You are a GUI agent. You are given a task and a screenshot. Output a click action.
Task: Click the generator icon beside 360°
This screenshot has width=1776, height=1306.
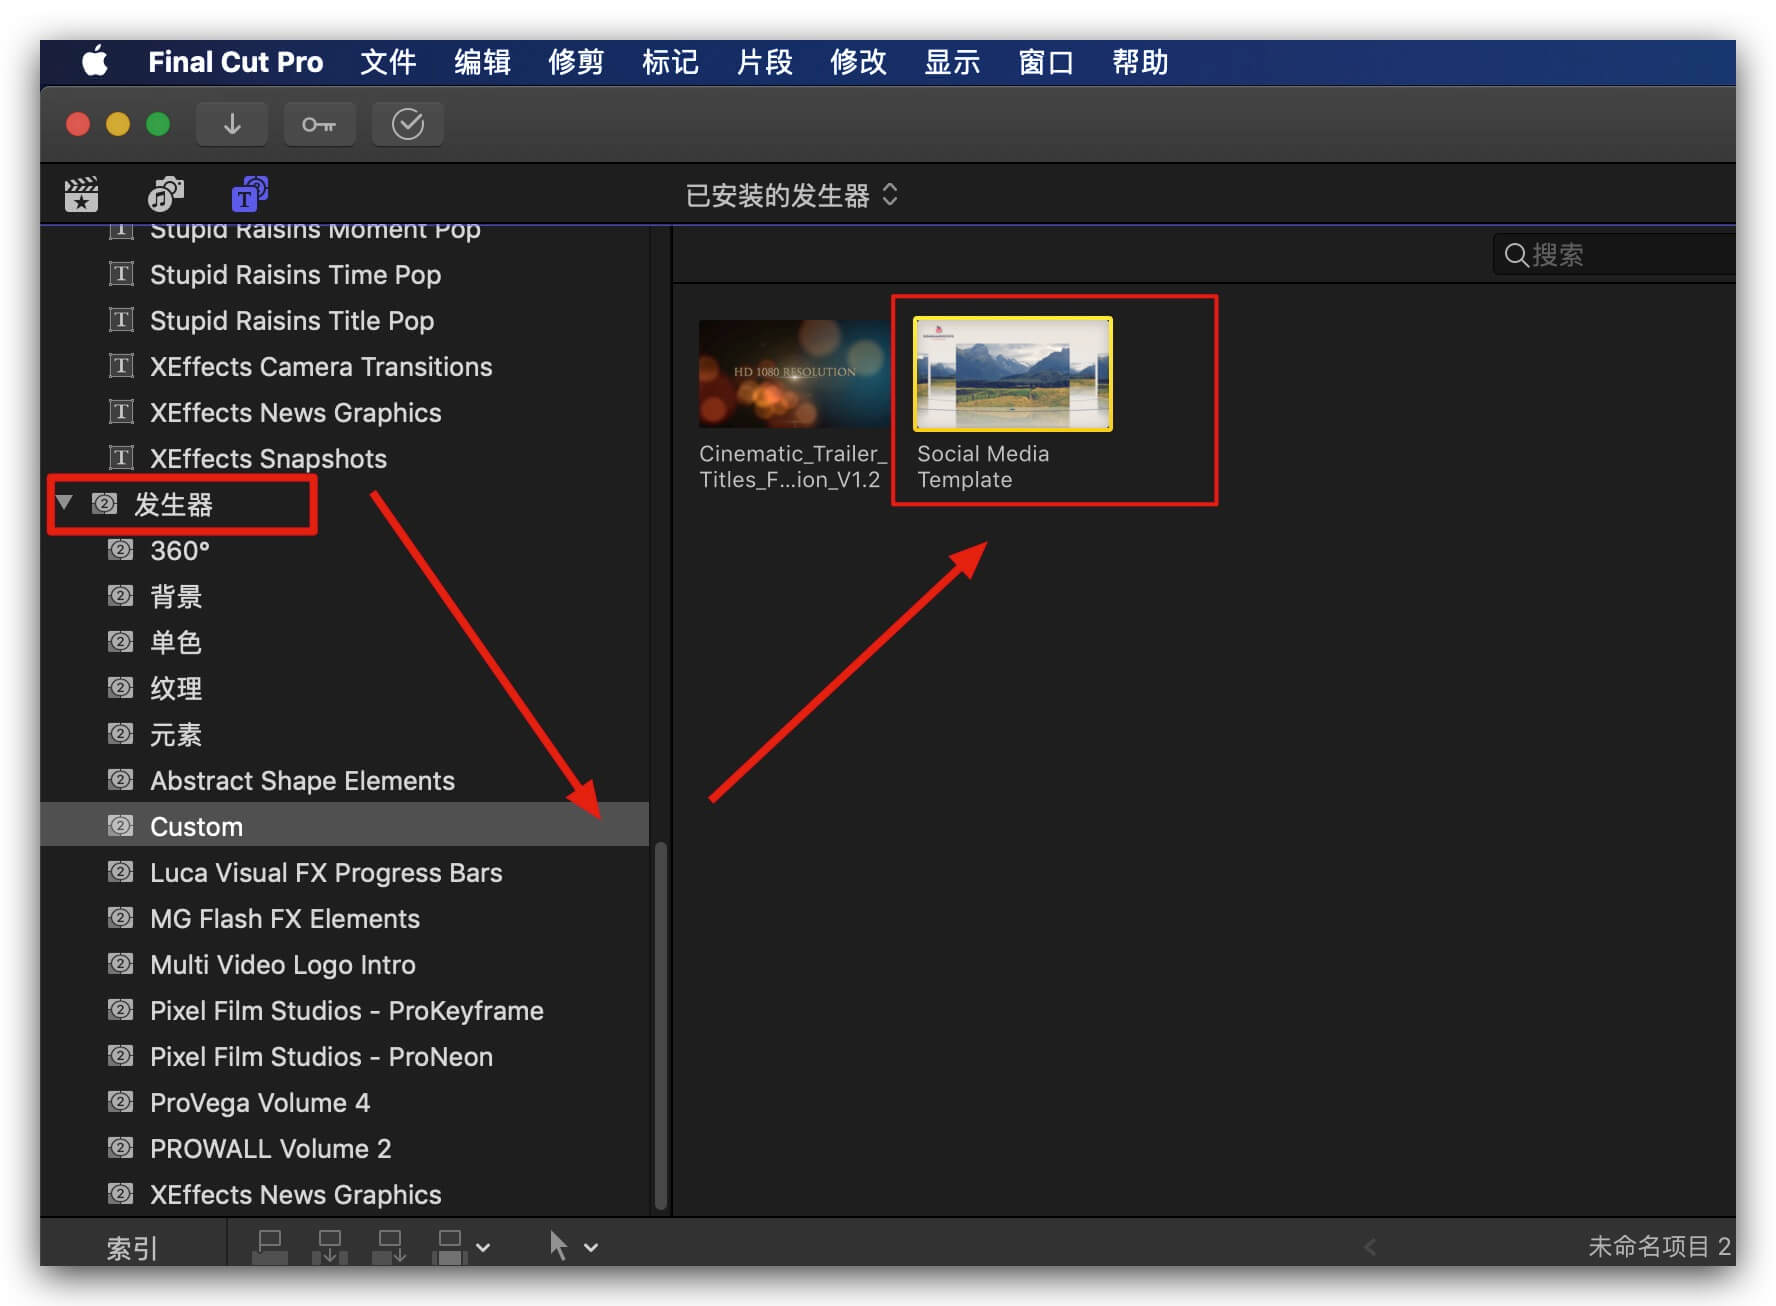(120, 550)
